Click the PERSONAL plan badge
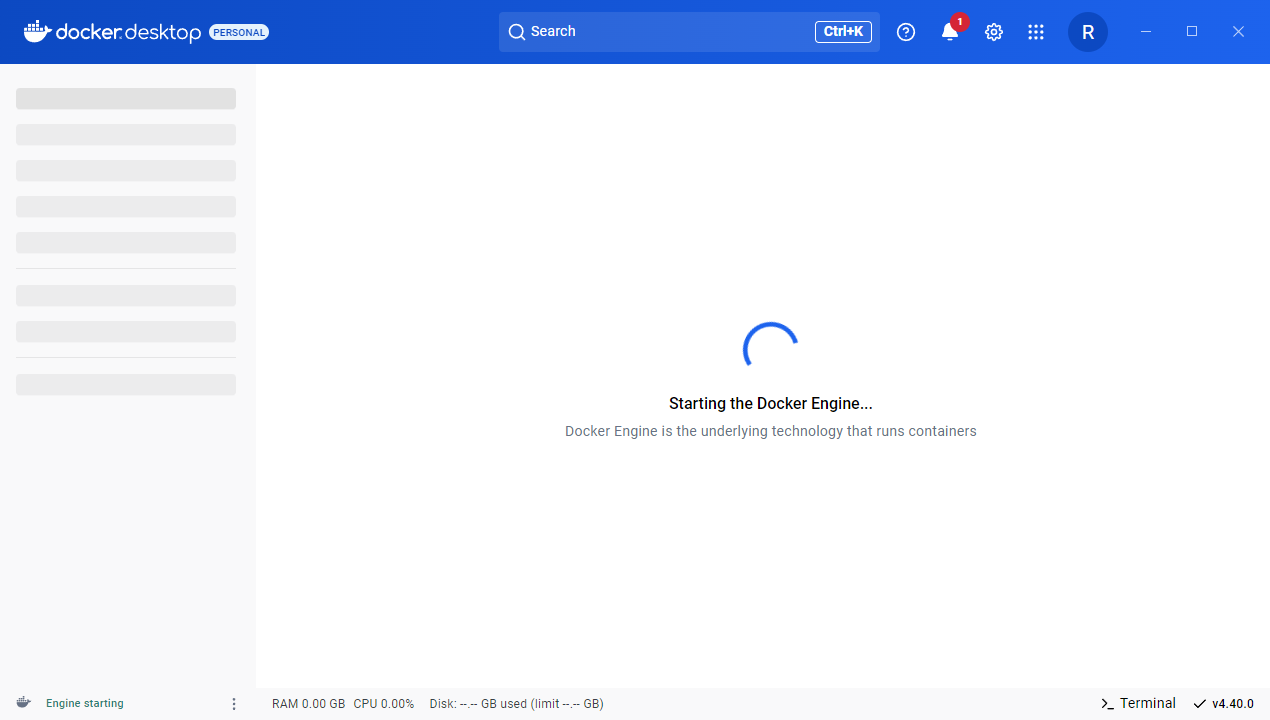Screen dimensions: 1270x720 pos(239,32)
